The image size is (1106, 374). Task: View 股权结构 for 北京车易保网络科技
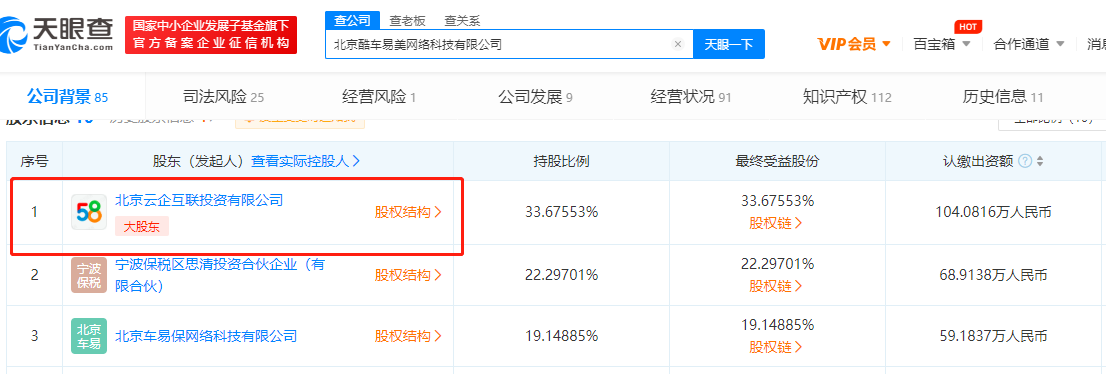click(x=408, y=337)
